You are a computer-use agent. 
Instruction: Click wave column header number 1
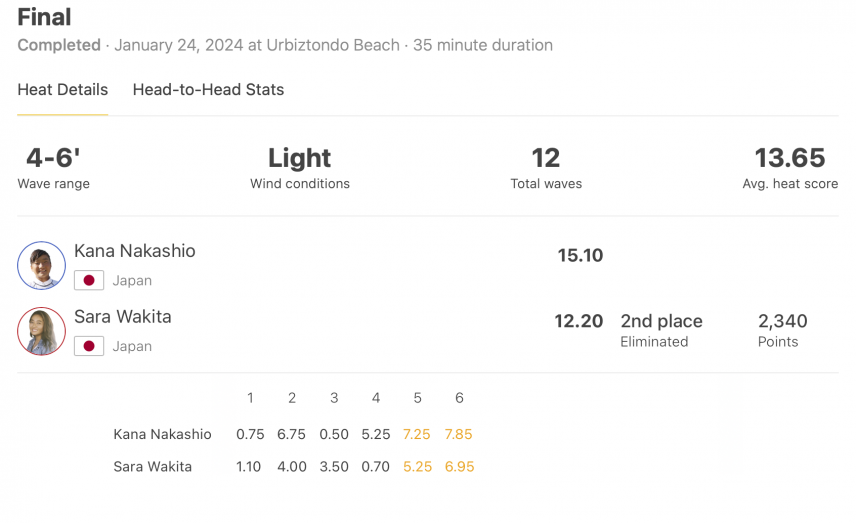pyautogui.click(x=250, y=398)
